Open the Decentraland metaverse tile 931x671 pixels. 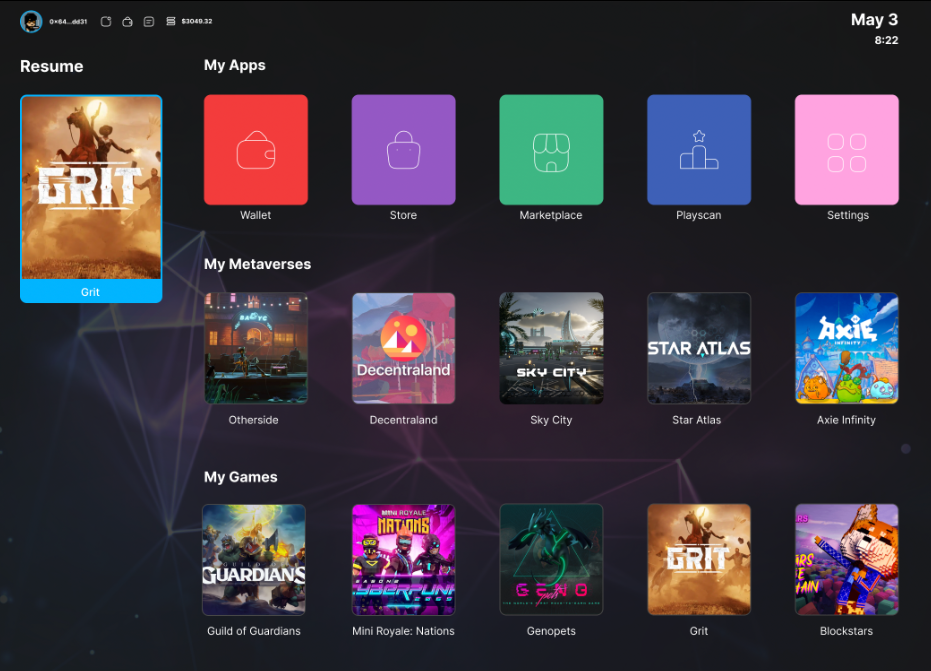click(404, 348)
